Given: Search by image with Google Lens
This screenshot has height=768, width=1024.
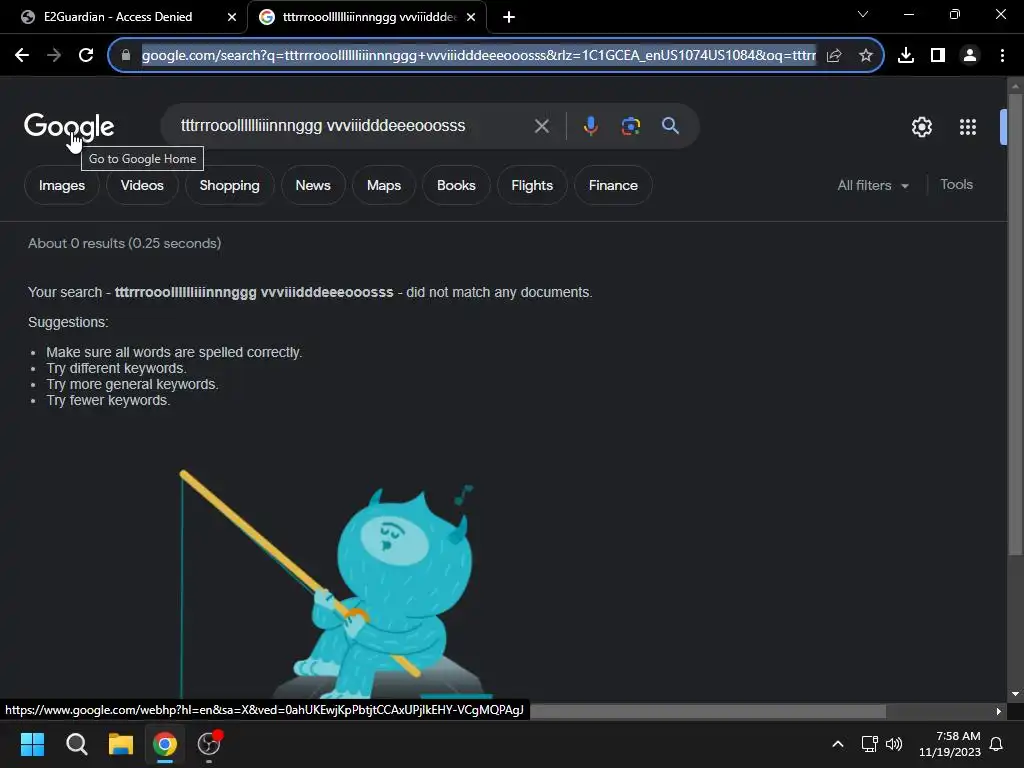Looking at the screenshot, I should (630, 126).
